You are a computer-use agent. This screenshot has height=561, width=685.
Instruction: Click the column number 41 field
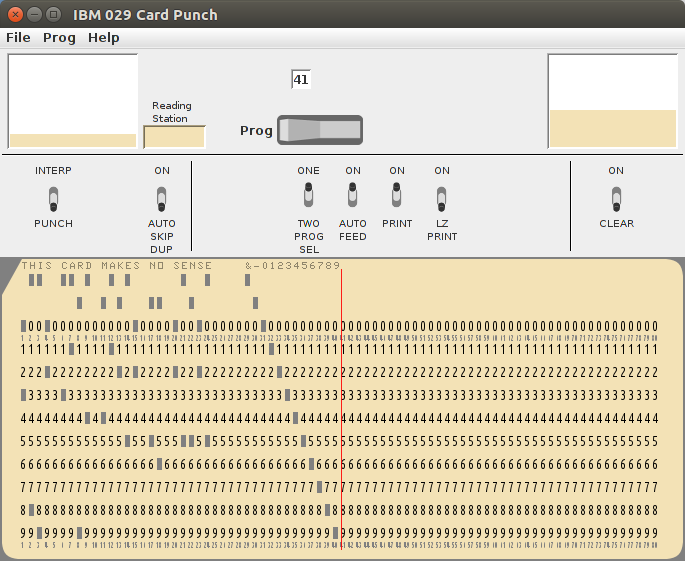[301, 79]
